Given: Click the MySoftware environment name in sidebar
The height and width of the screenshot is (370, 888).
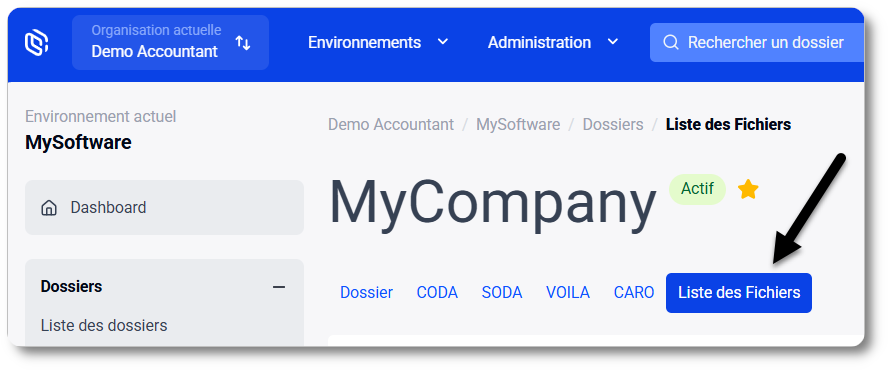Looking at the screenshot, I should (78, 142).
